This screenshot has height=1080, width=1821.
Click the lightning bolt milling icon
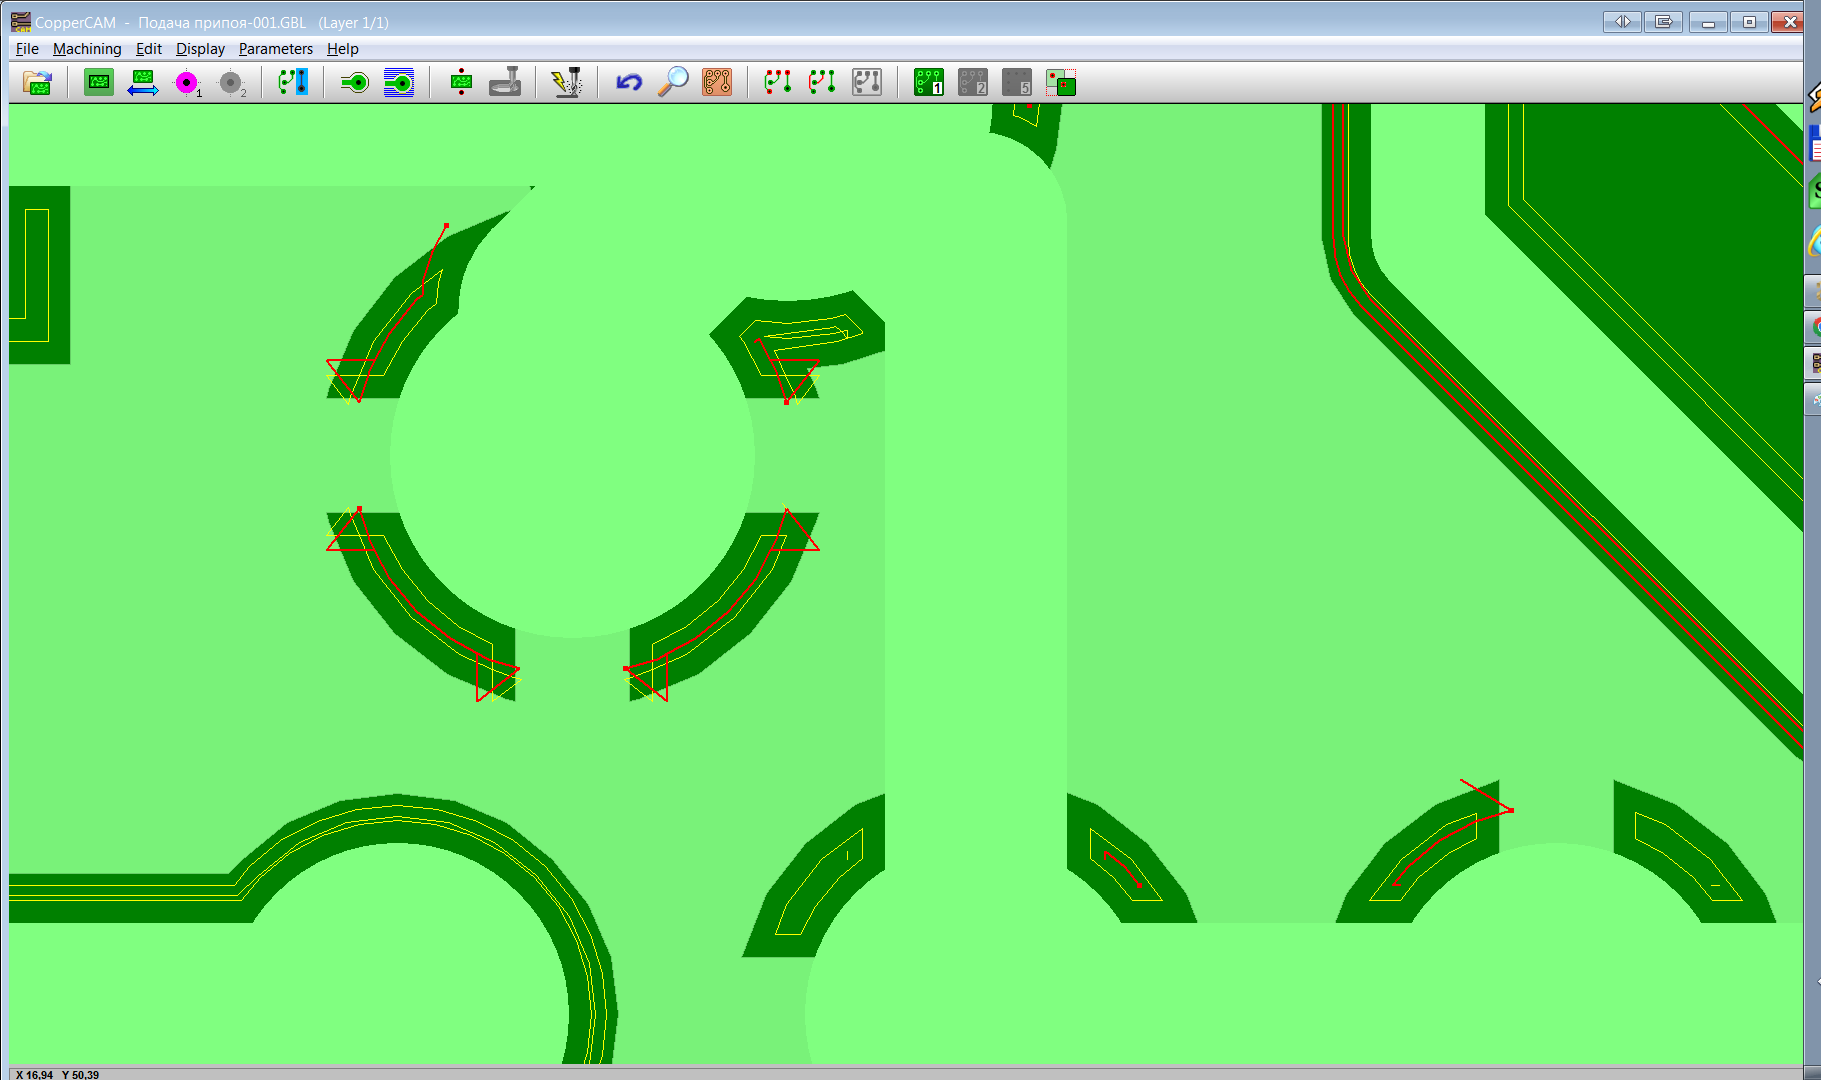pyautogui.click(x=567, y=82)
